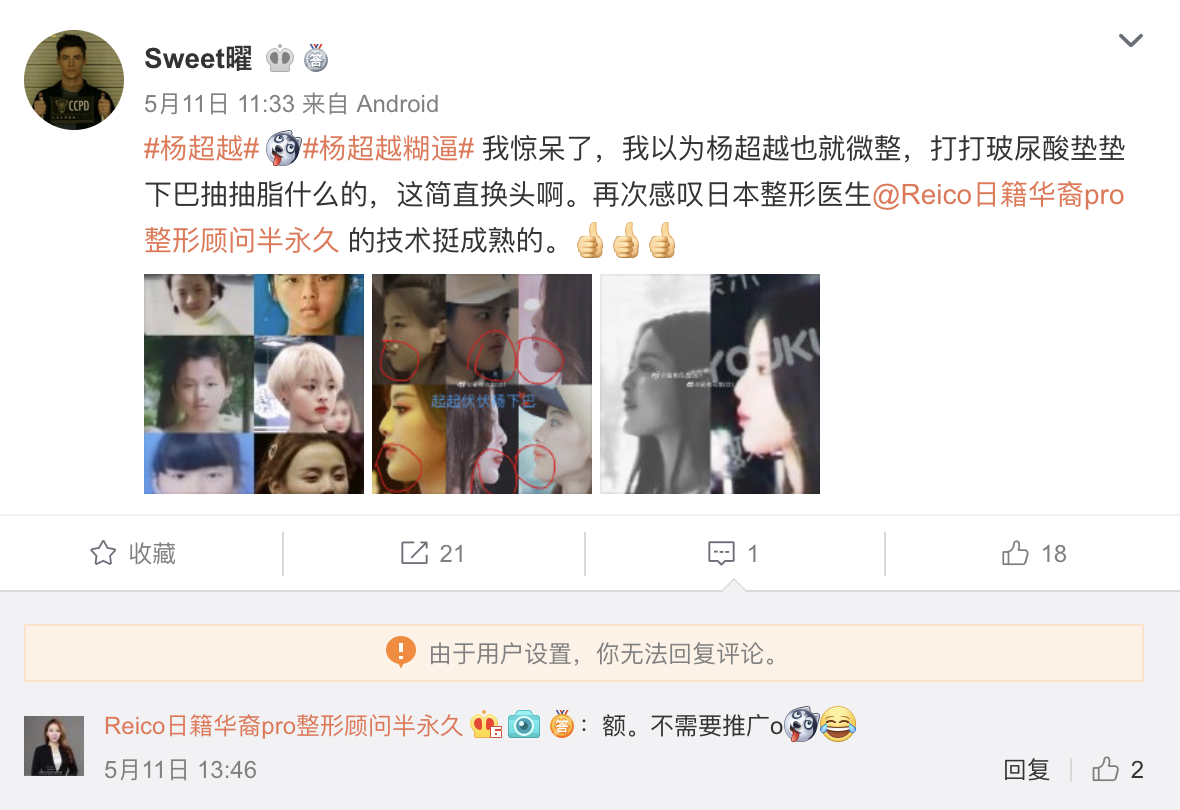
Task: Click the orange warning exclamation icon
Action: click(x=400, y=652)
